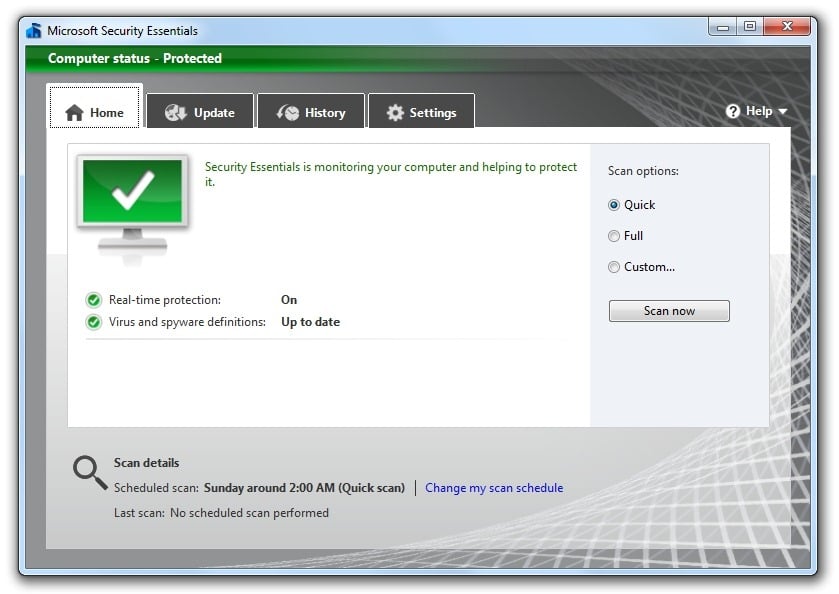Select the Full scan option
The image size is (839, 594).
click(x=614, y=236)
